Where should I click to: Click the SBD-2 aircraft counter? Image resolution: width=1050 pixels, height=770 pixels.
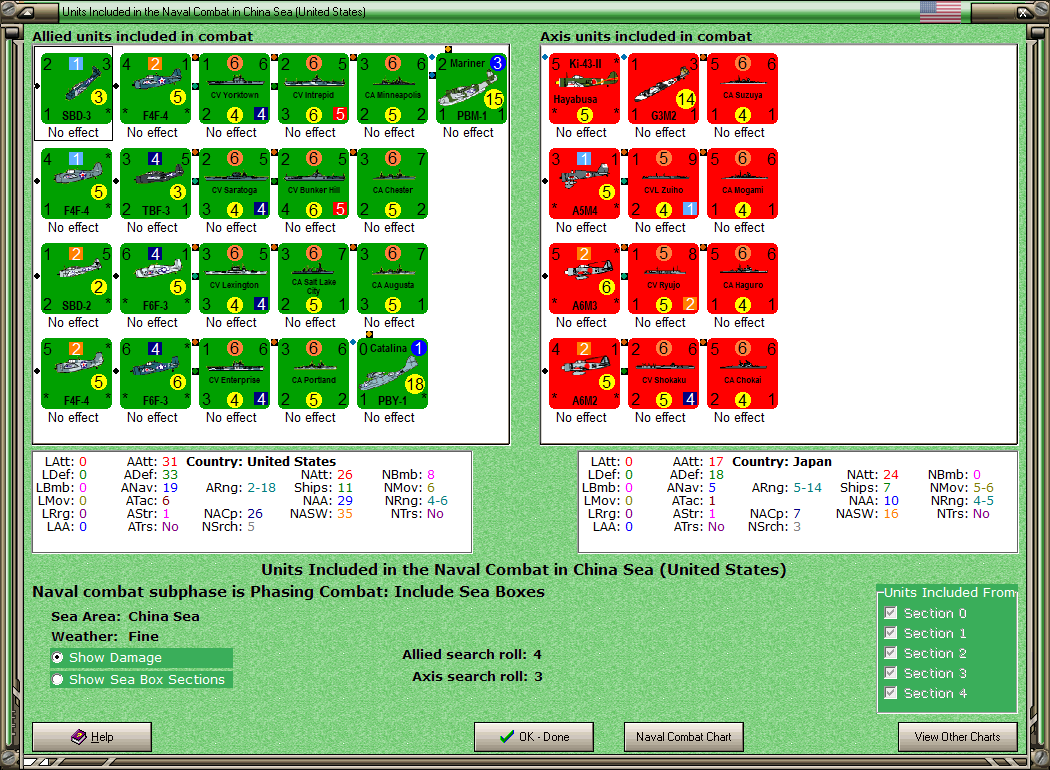pyautogui.click(x=76, y=279)
